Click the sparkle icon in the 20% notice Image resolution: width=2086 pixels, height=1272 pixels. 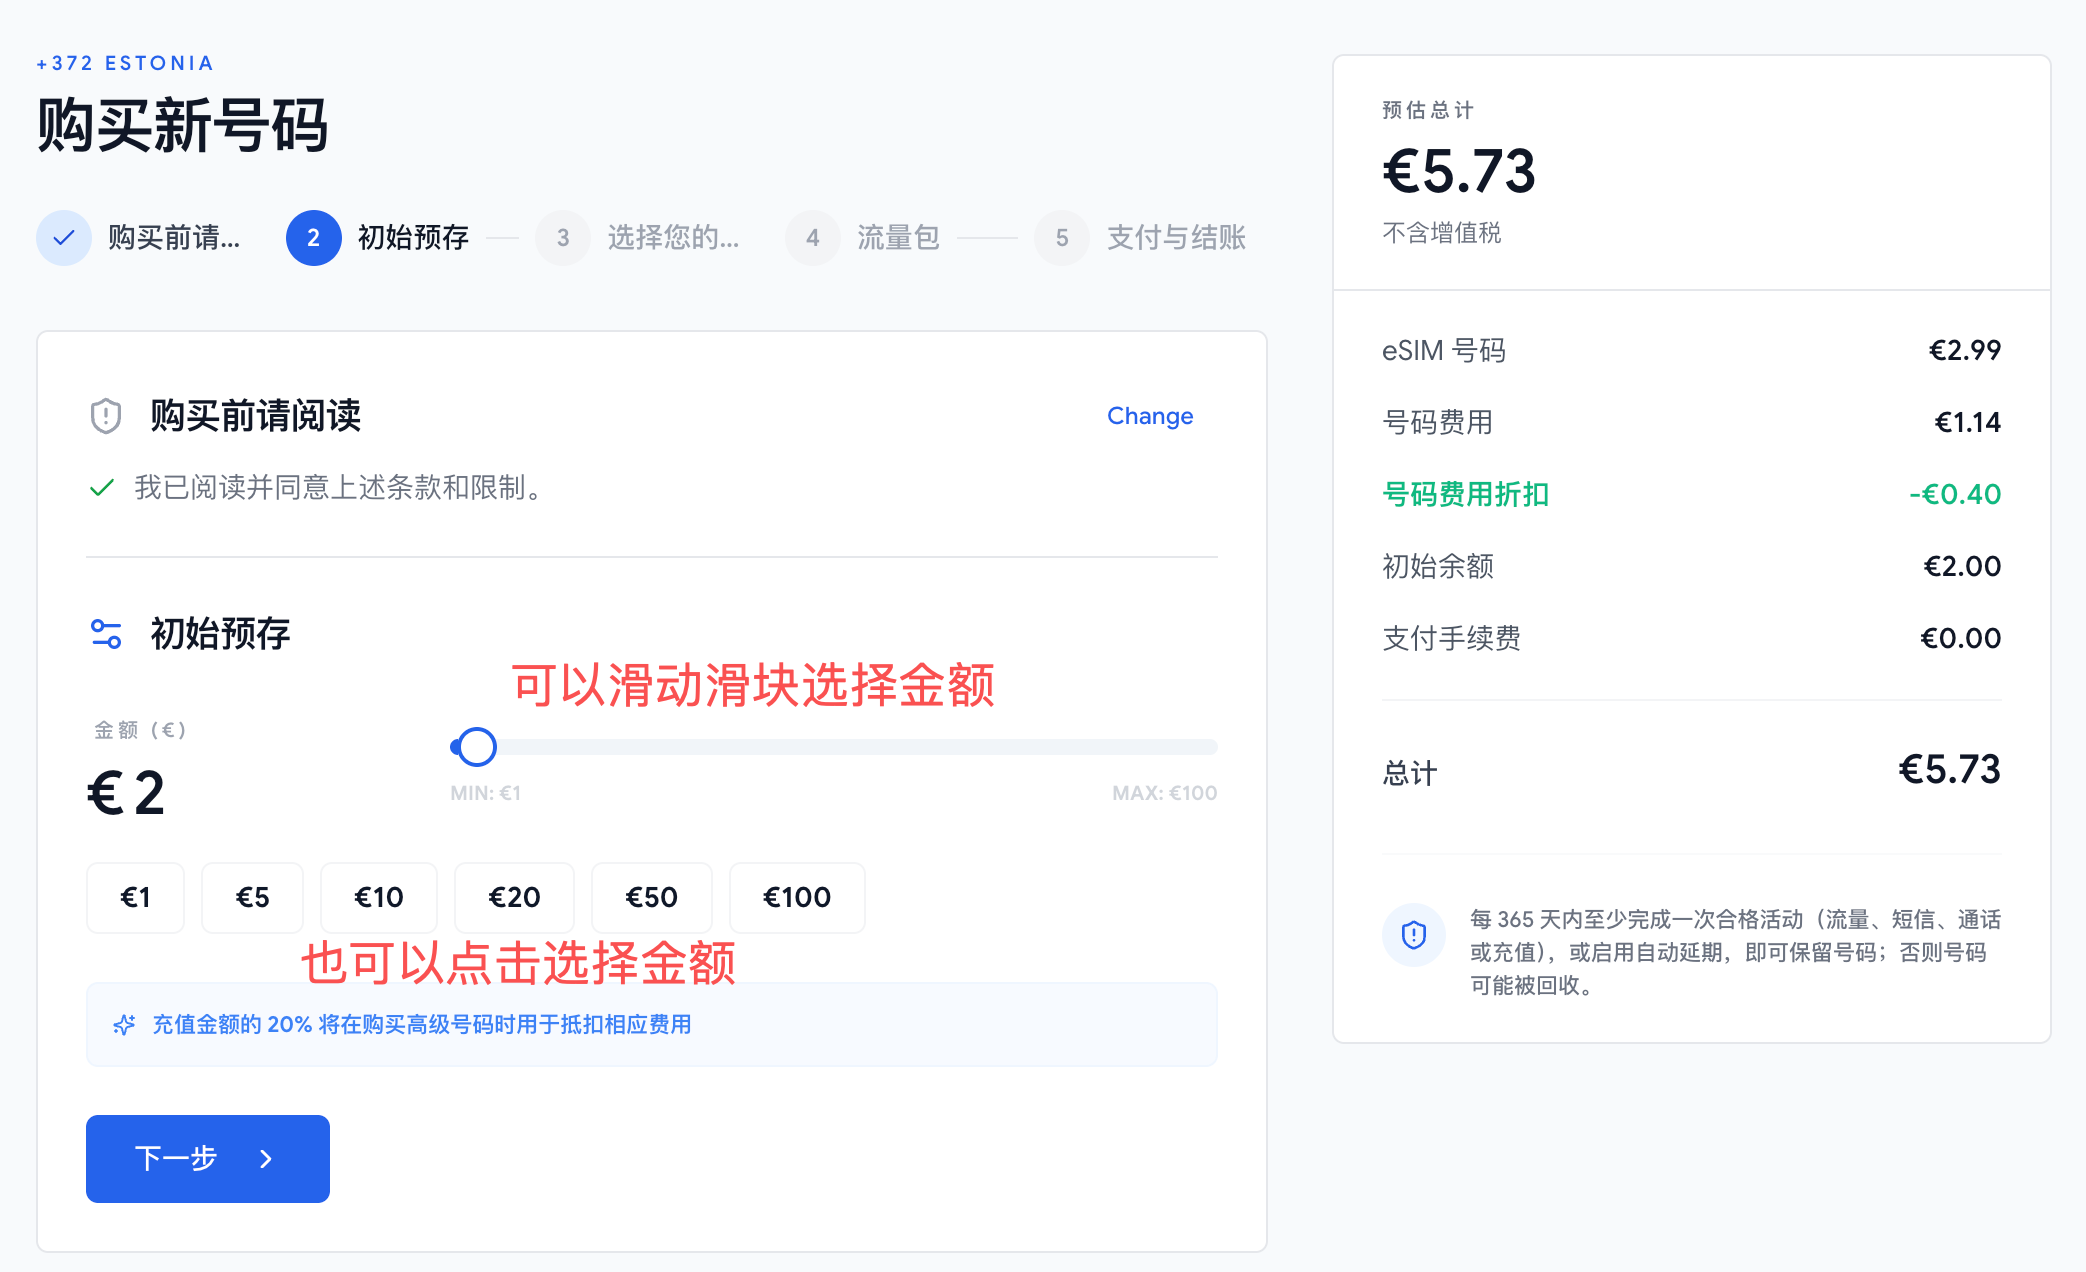124,1025
